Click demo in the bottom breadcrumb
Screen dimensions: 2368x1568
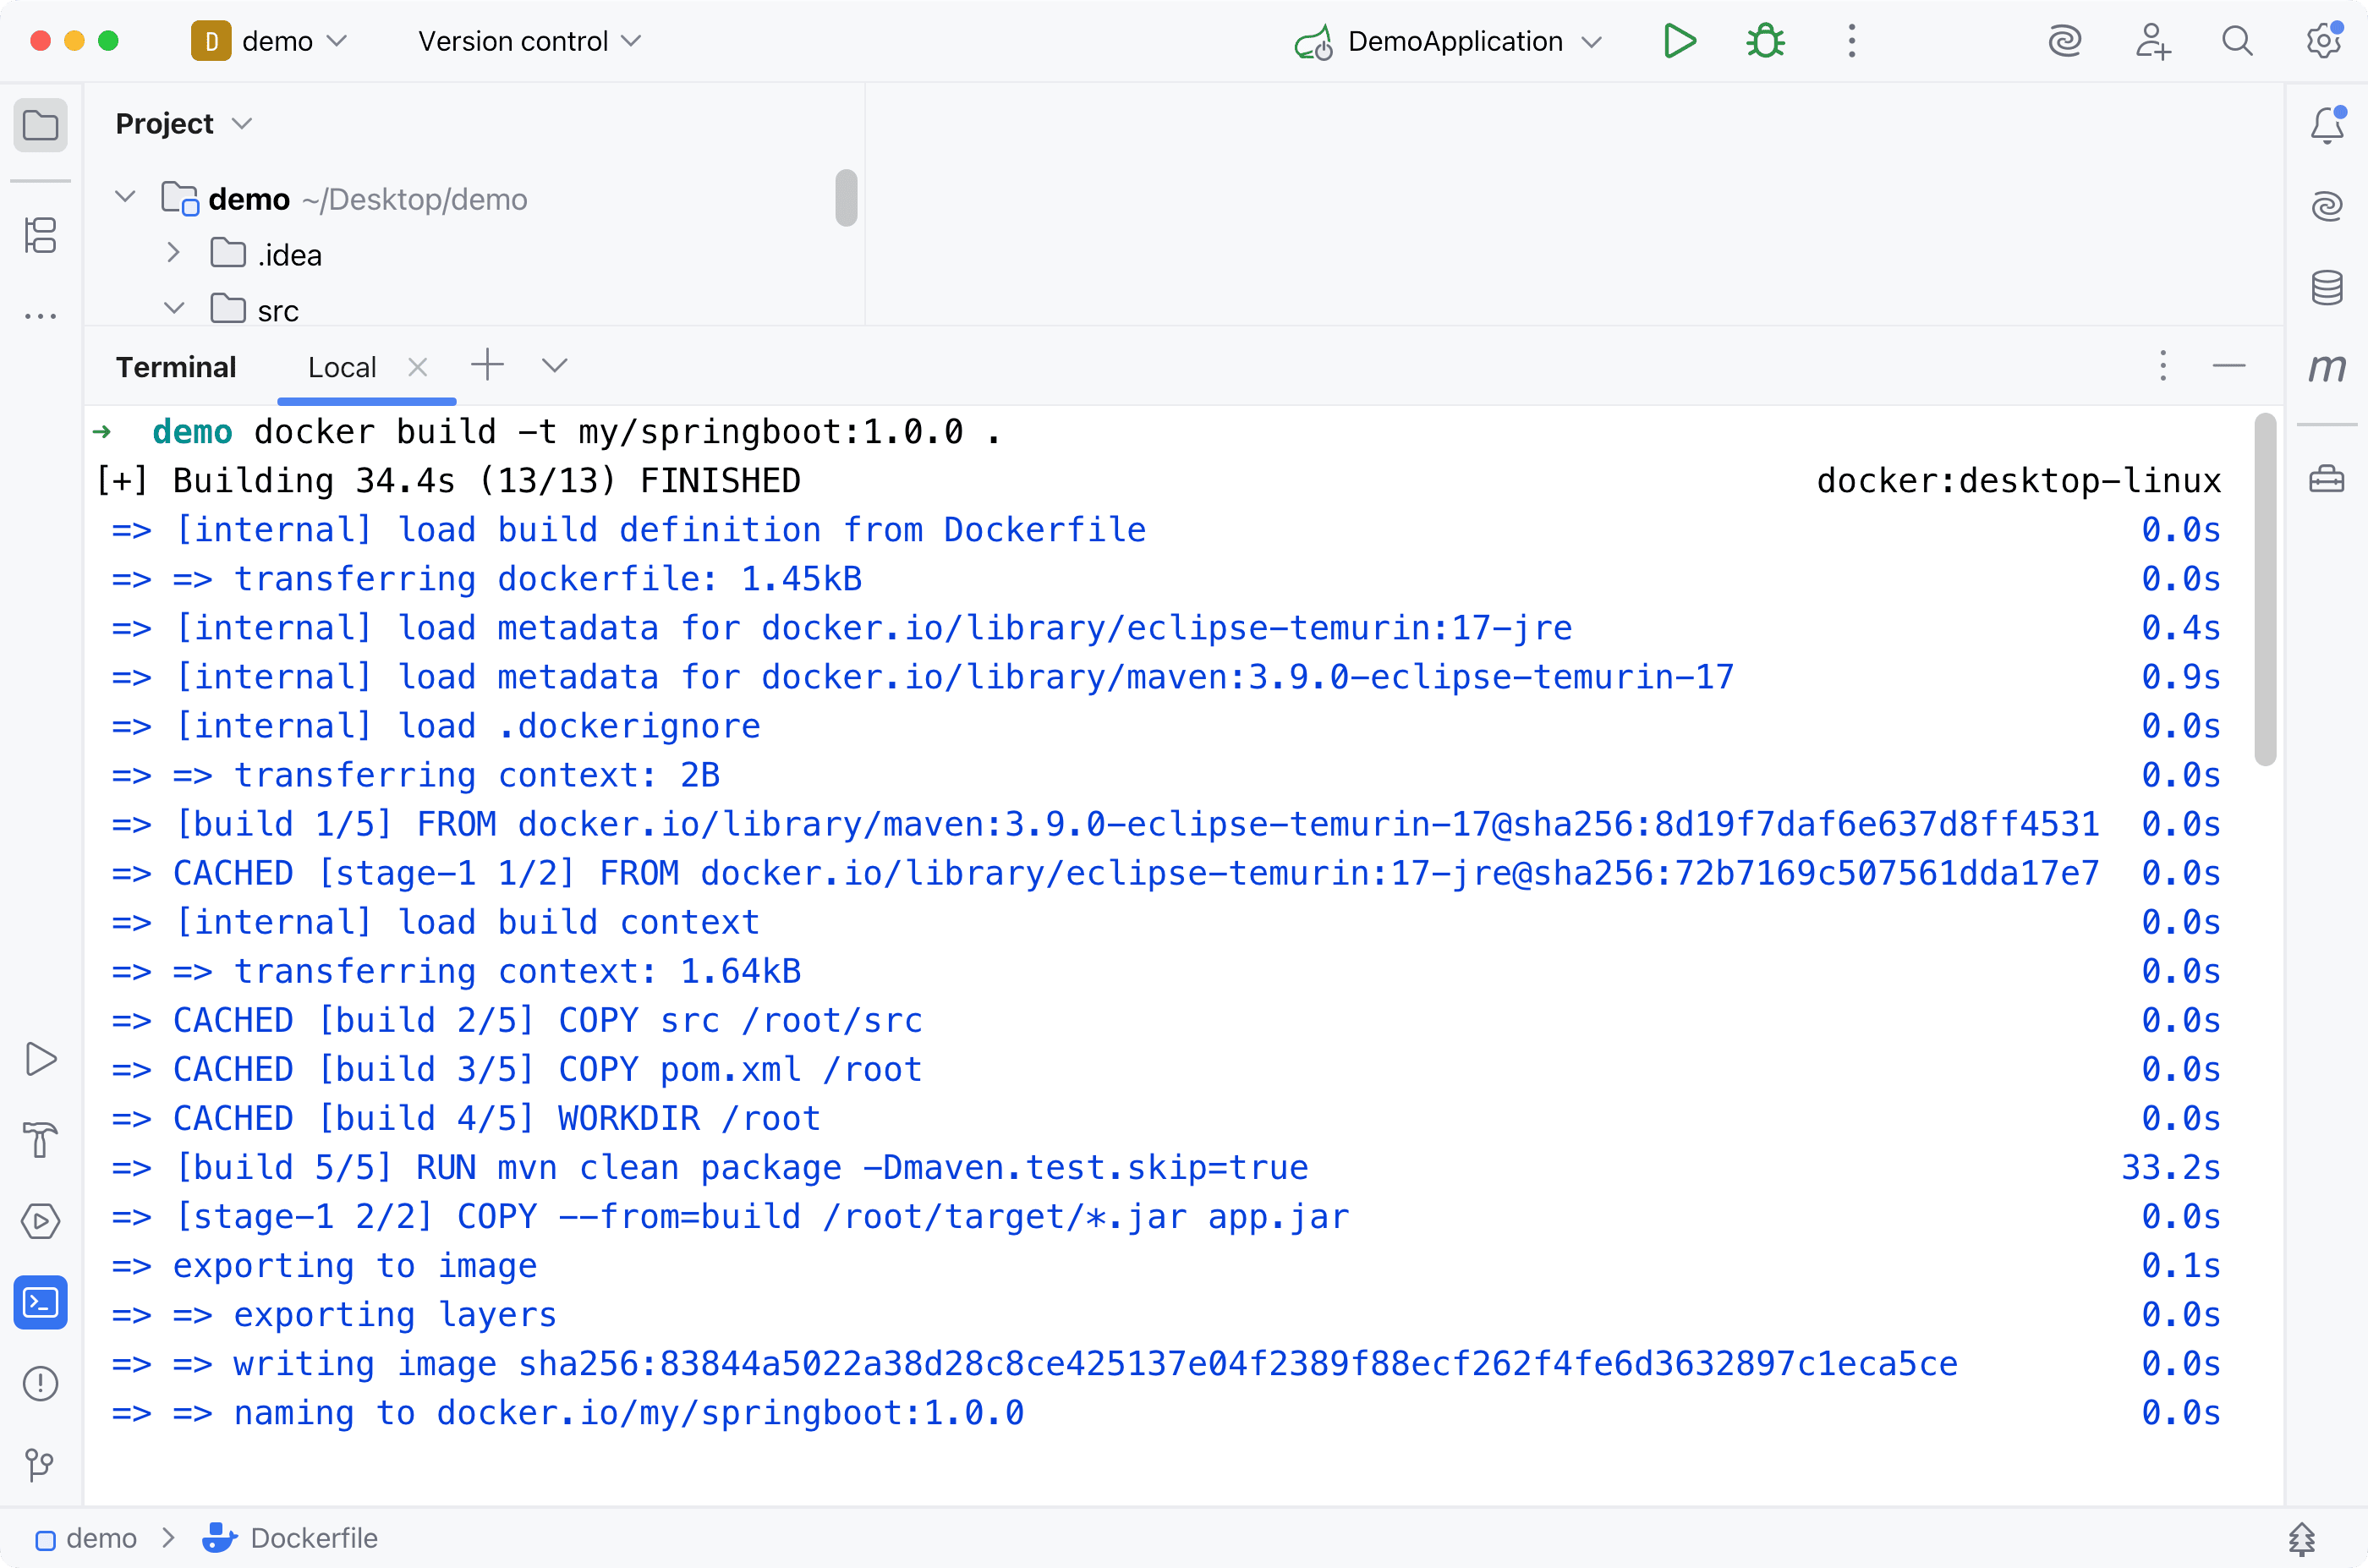[x=101, y=1538]
